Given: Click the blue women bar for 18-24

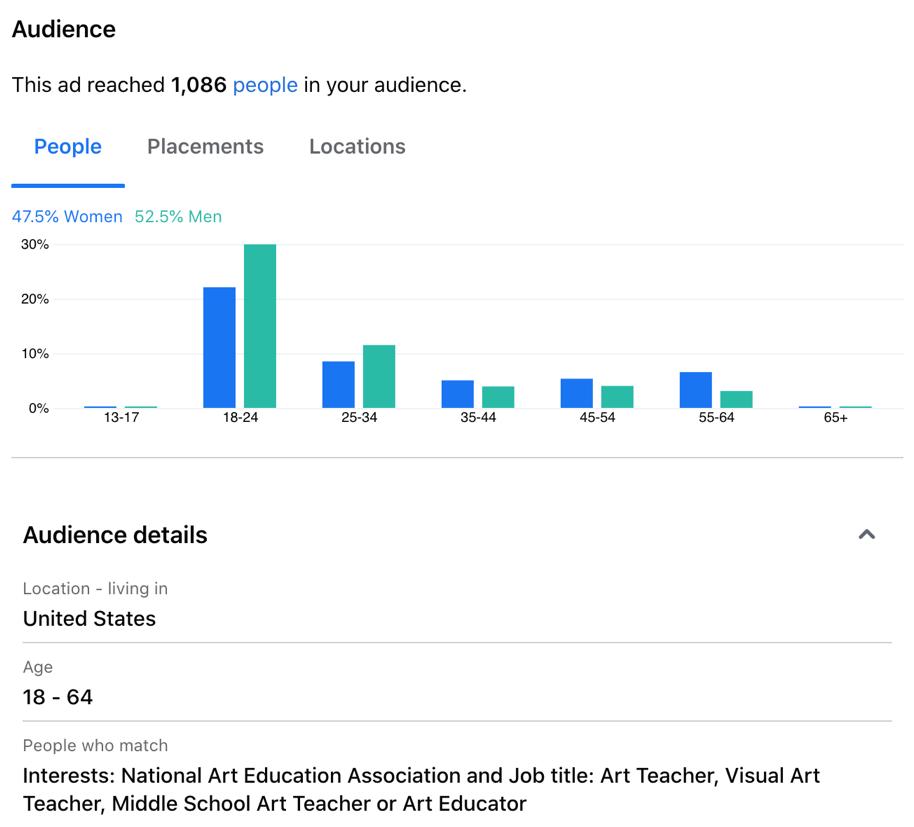Looking at the screenshot, I should (x=219, y=347).
